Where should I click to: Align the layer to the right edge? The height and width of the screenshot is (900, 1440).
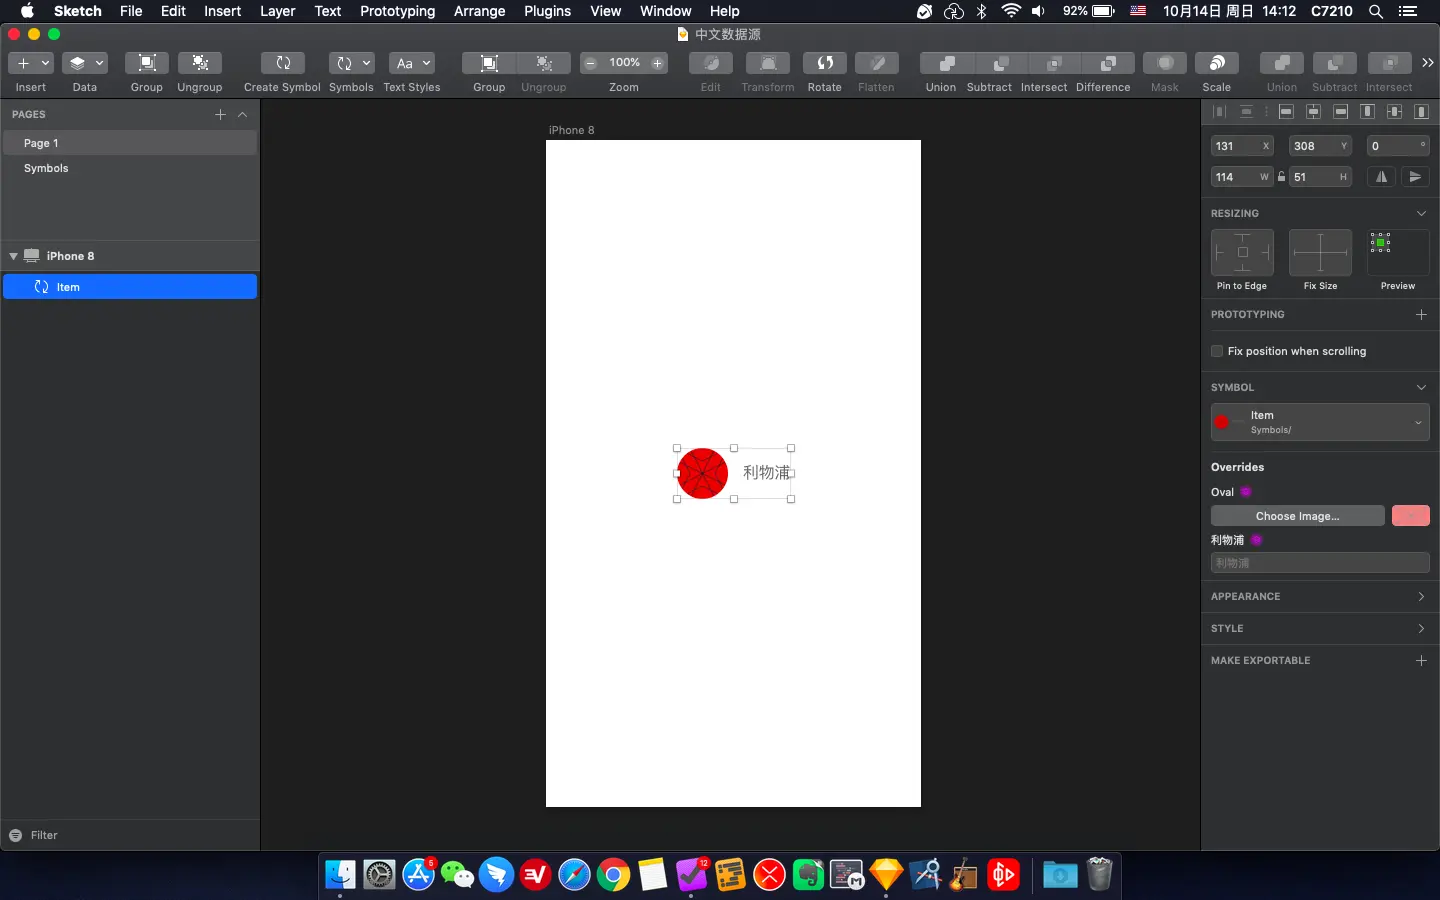pyautogui.click(x=1340, y=111)
